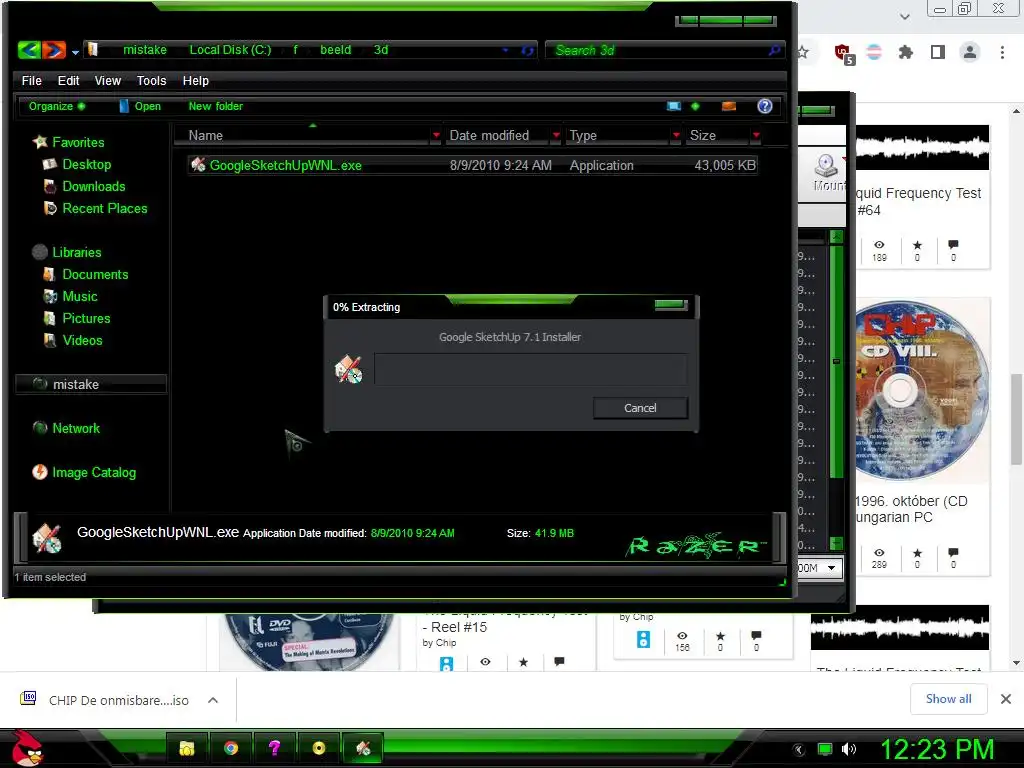The image size is (1024, 768).
Task: Open Date modified column filter arrow
Action: 556,135
